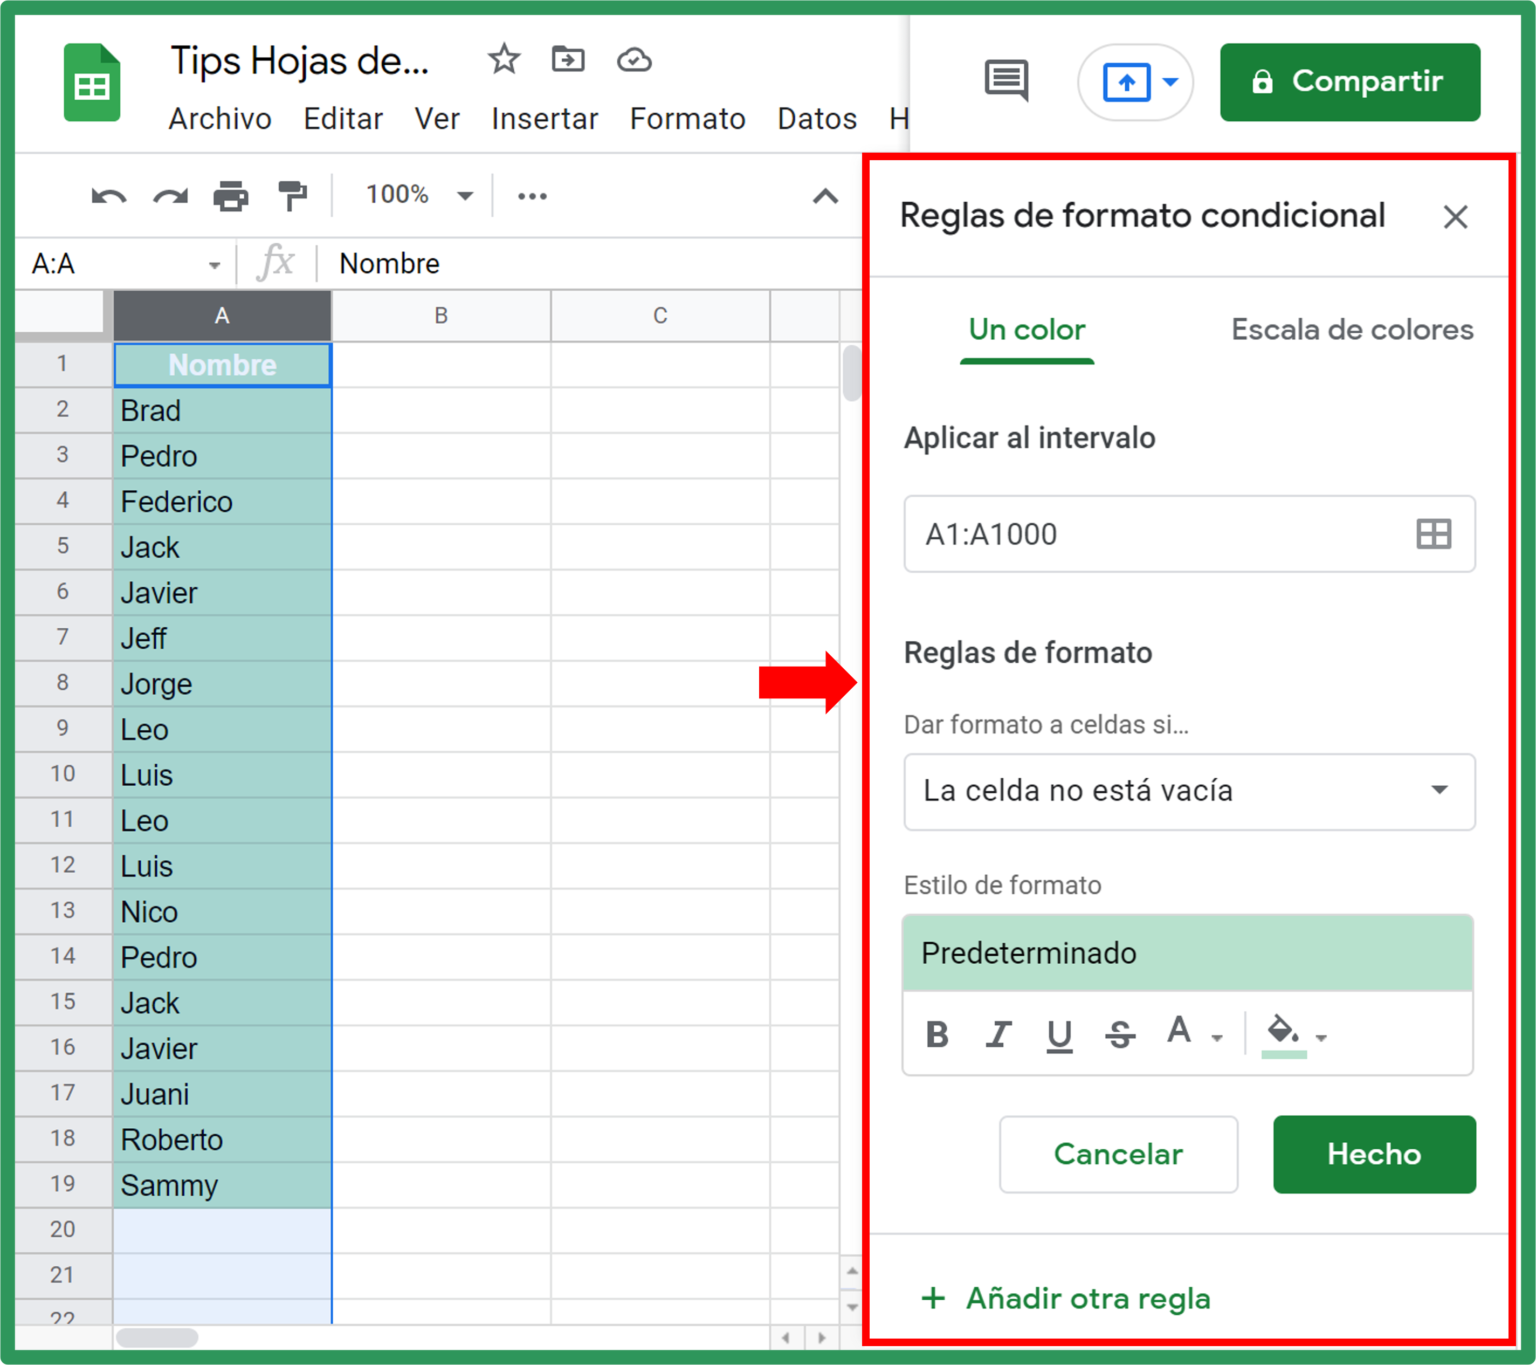Select the cell containing Roberto
Viewport: 1536px width, 1365px height.
[x=222, y=1140]
